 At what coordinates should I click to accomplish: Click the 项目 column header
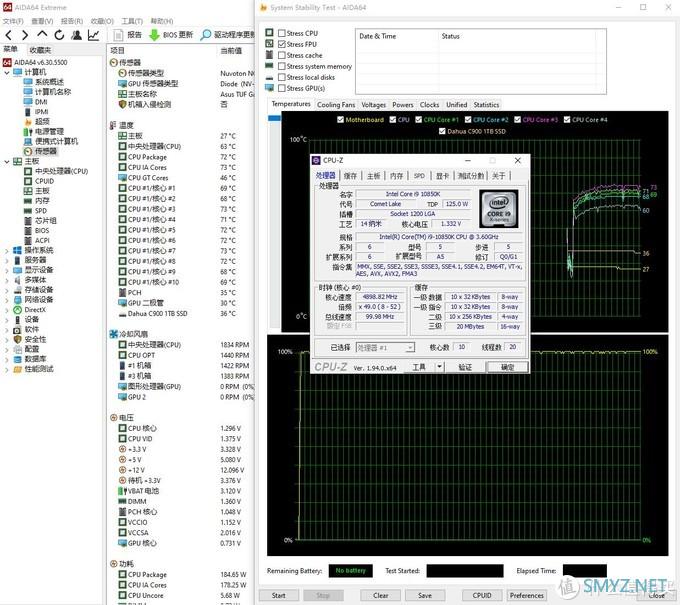click(x=117, y=51)
